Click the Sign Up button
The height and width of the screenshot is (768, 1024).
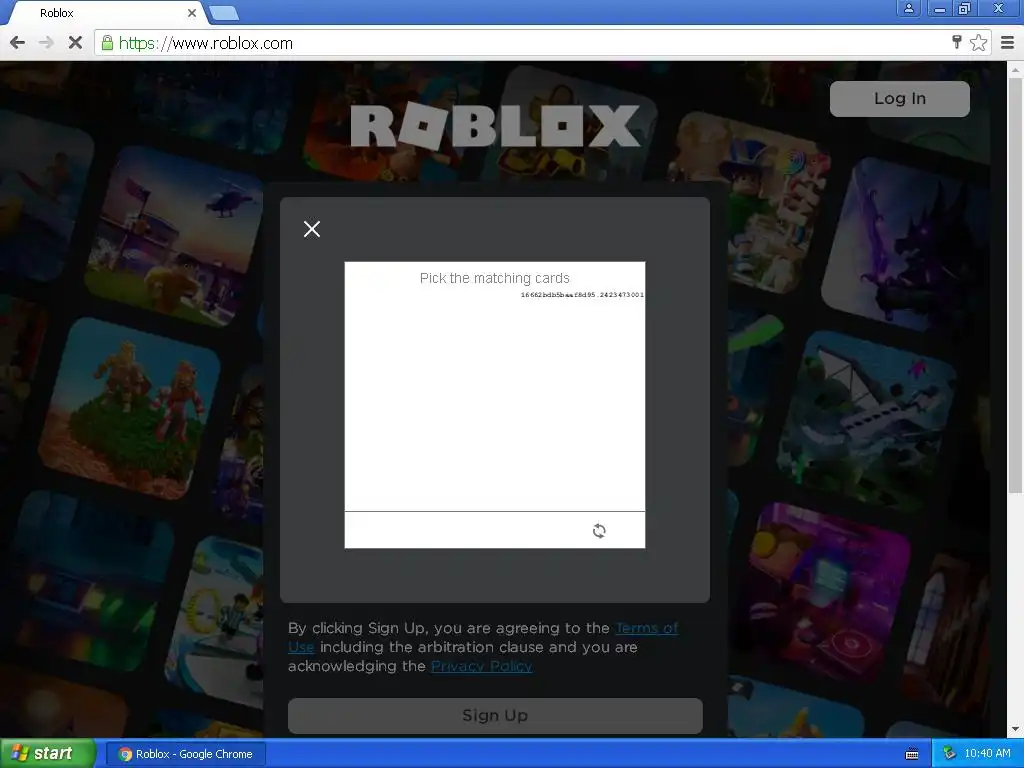pos(495,716)
